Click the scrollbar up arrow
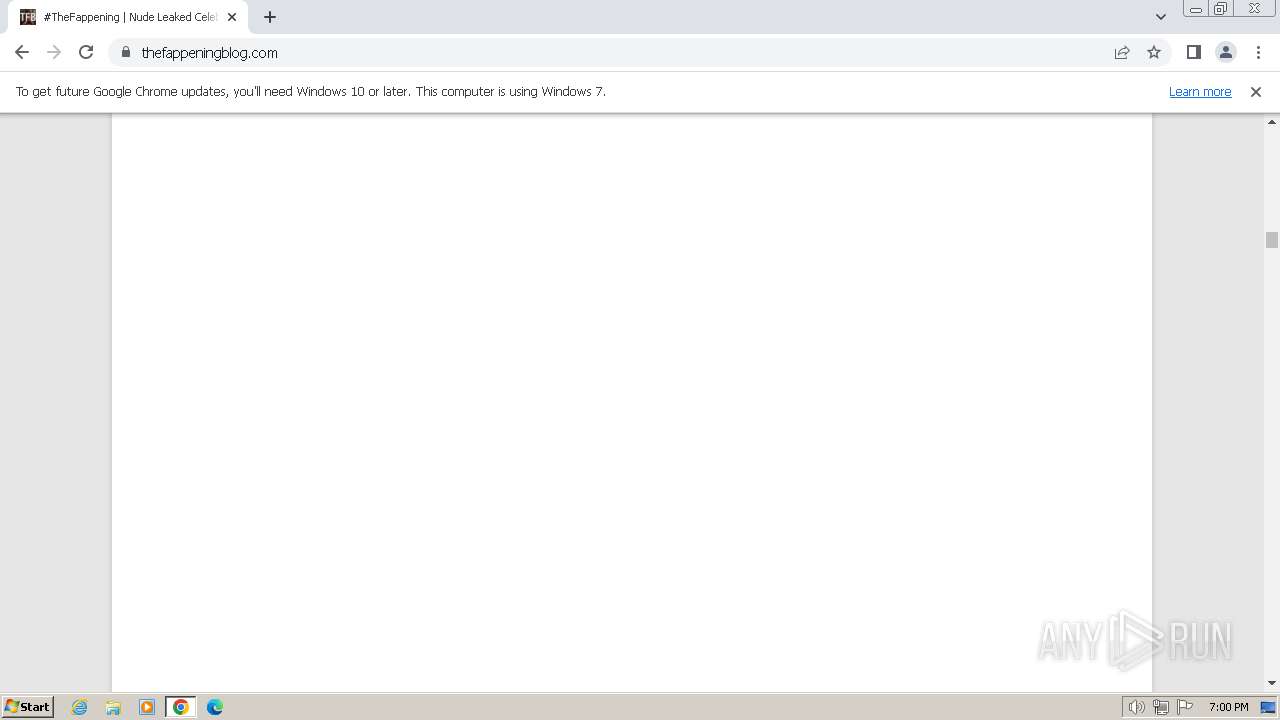The height and width of the screenshot is (720, 1280). click(1272, 121)
